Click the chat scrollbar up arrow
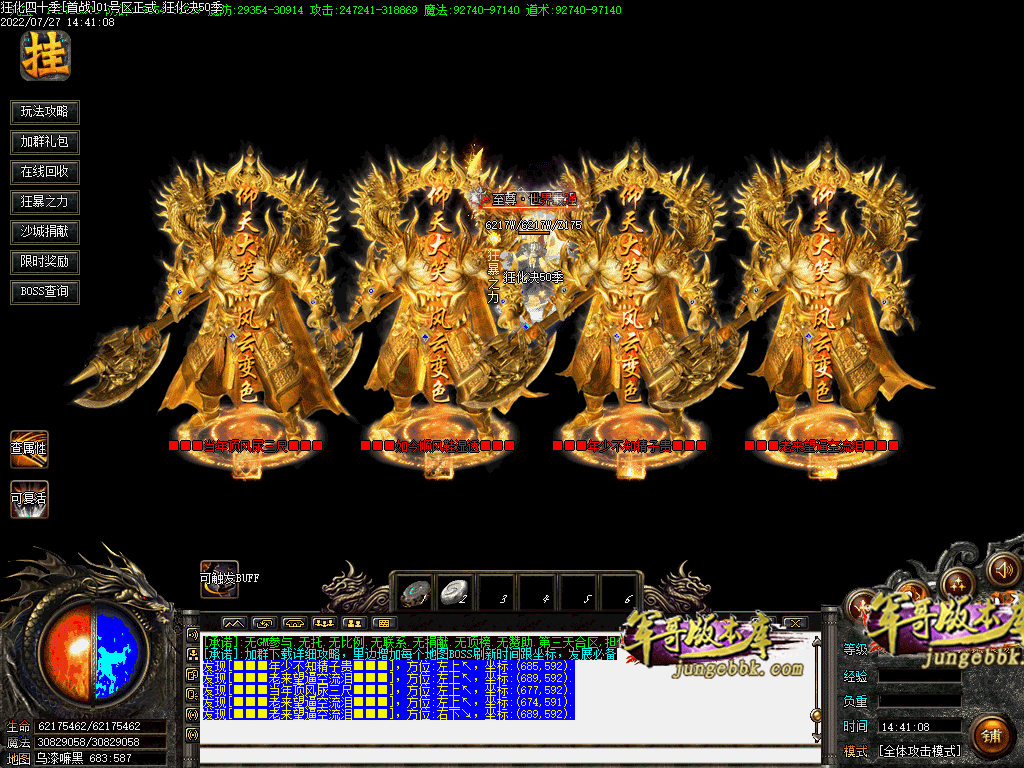Image resolution: width=1024 pixels, height=768 pixels. point(816,643)
